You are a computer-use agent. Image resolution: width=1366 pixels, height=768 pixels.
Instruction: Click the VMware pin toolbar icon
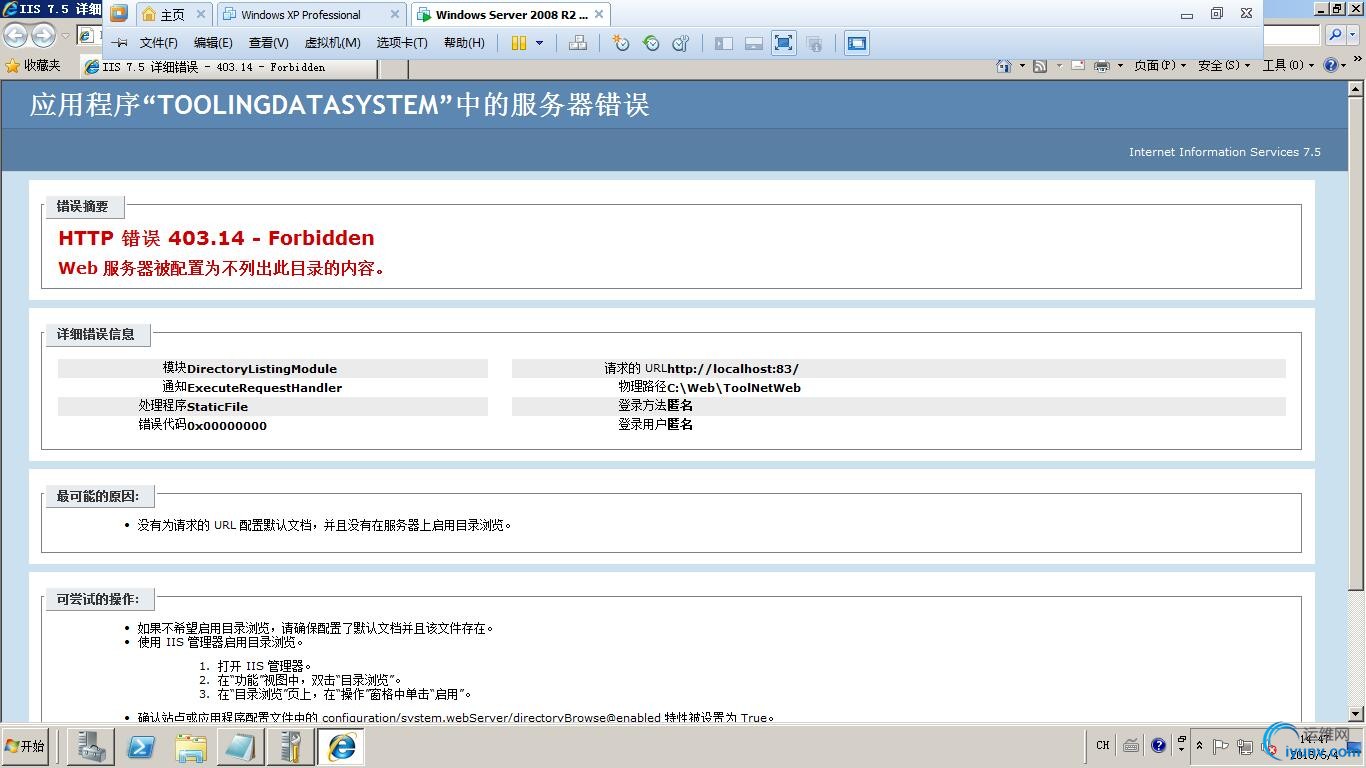tap(119, 43)
